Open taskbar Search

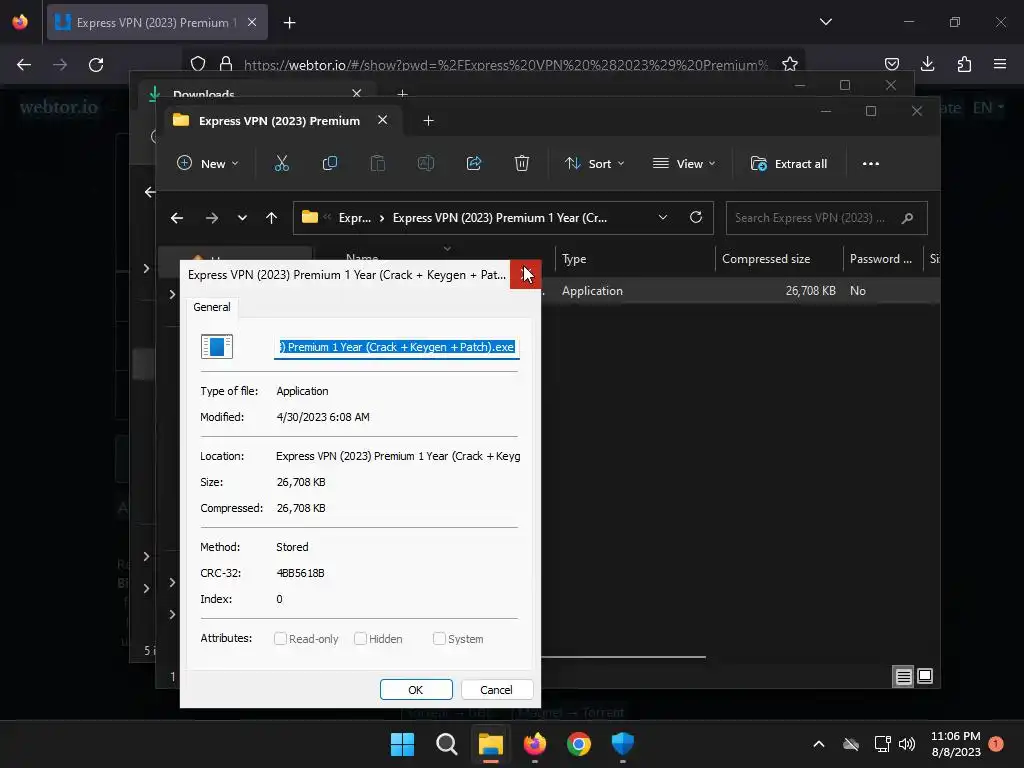click(x=447, y=744)
